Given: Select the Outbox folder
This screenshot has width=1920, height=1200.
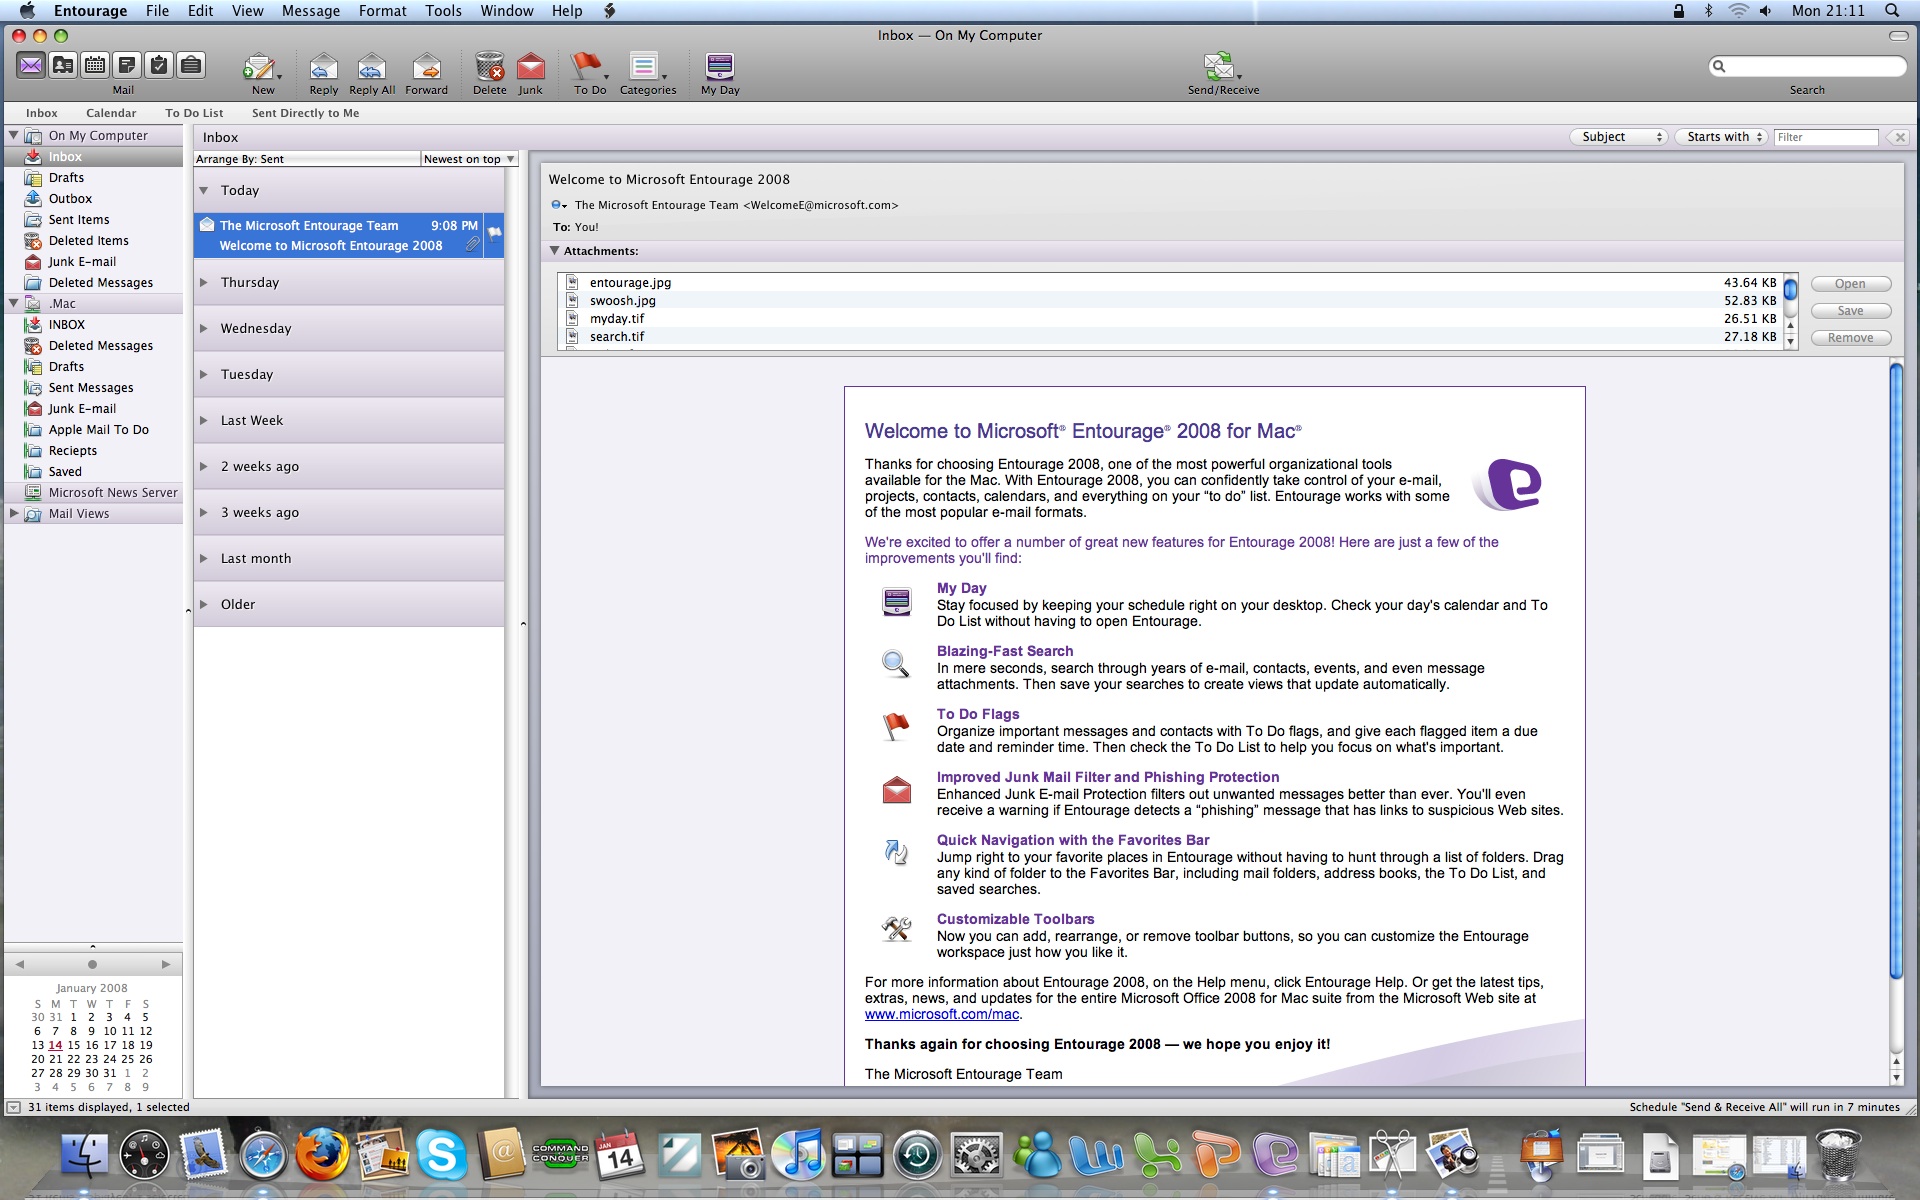Looking at the screenshot, I should (93, 199).
